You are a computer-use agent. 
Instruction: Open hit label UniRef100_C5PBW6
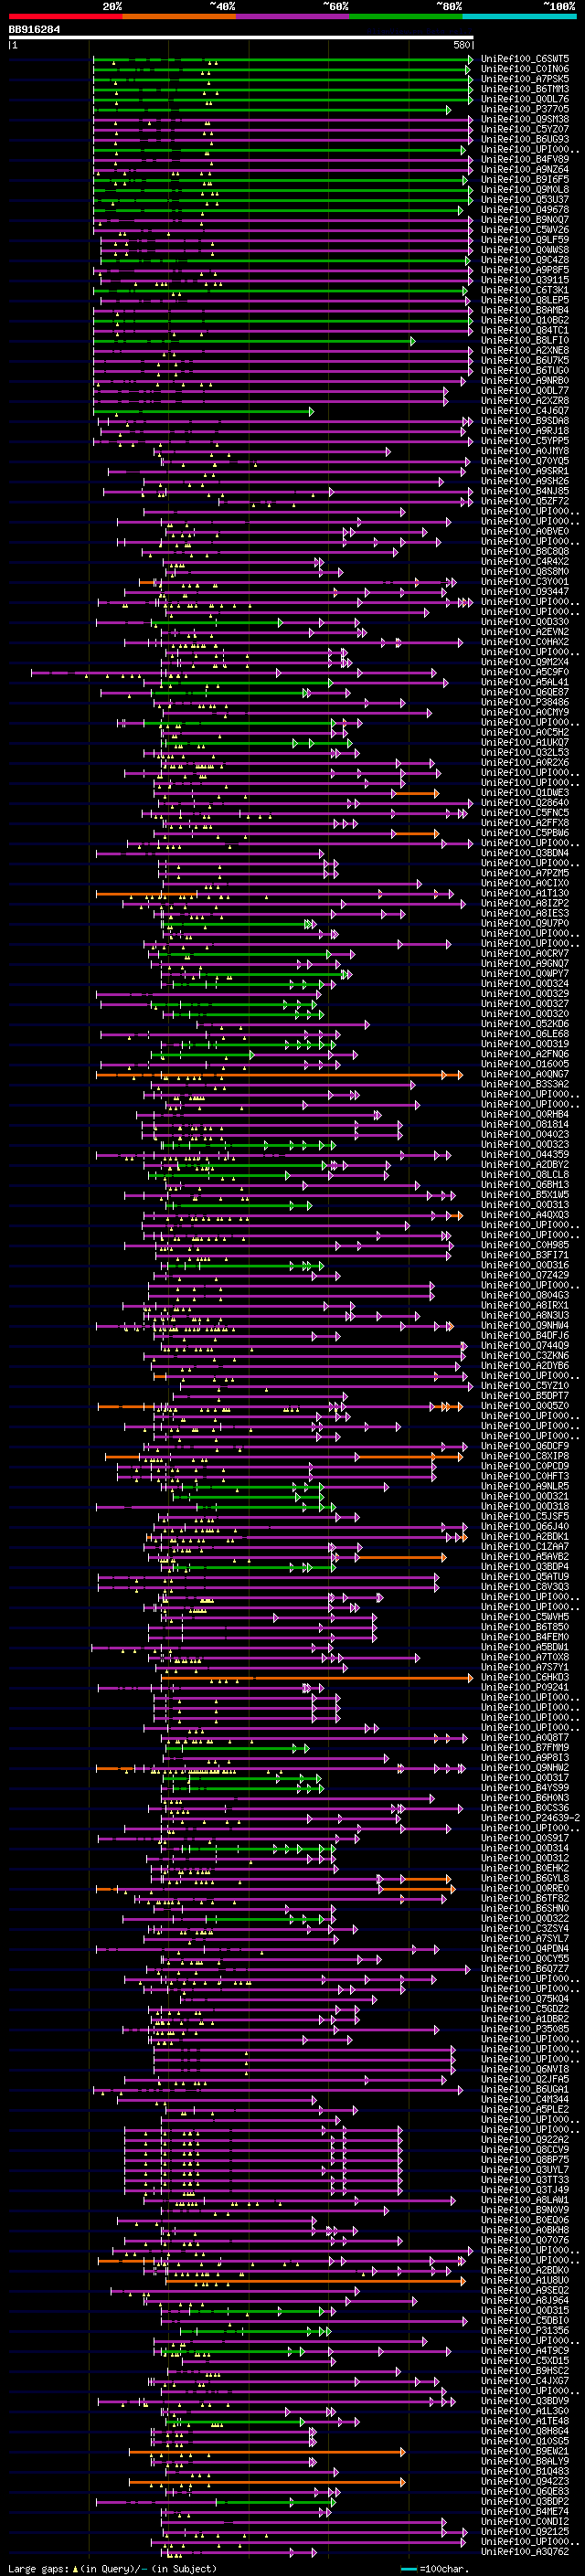(525, 833)
